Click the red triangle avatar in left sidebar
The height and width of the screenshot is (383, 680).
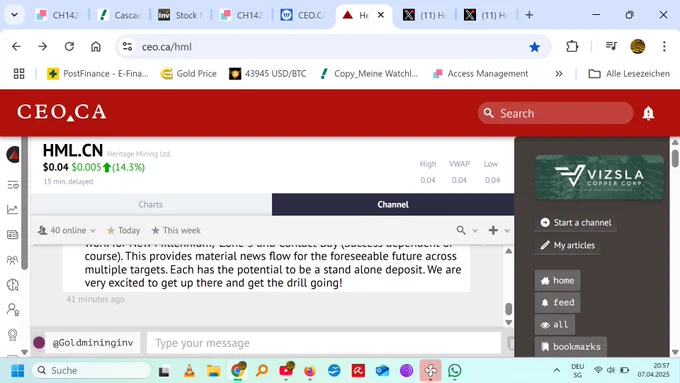tap(13, 154)
